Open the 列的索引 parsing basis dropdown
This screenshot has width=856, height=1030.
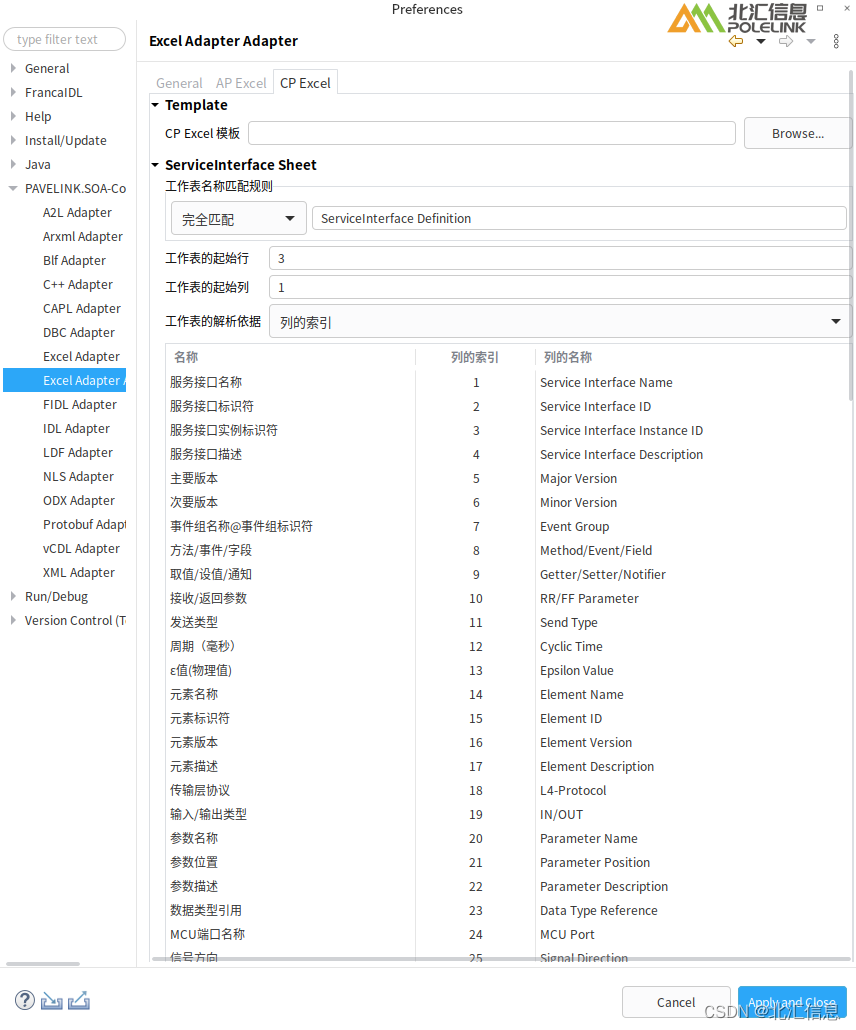point(560,322)
